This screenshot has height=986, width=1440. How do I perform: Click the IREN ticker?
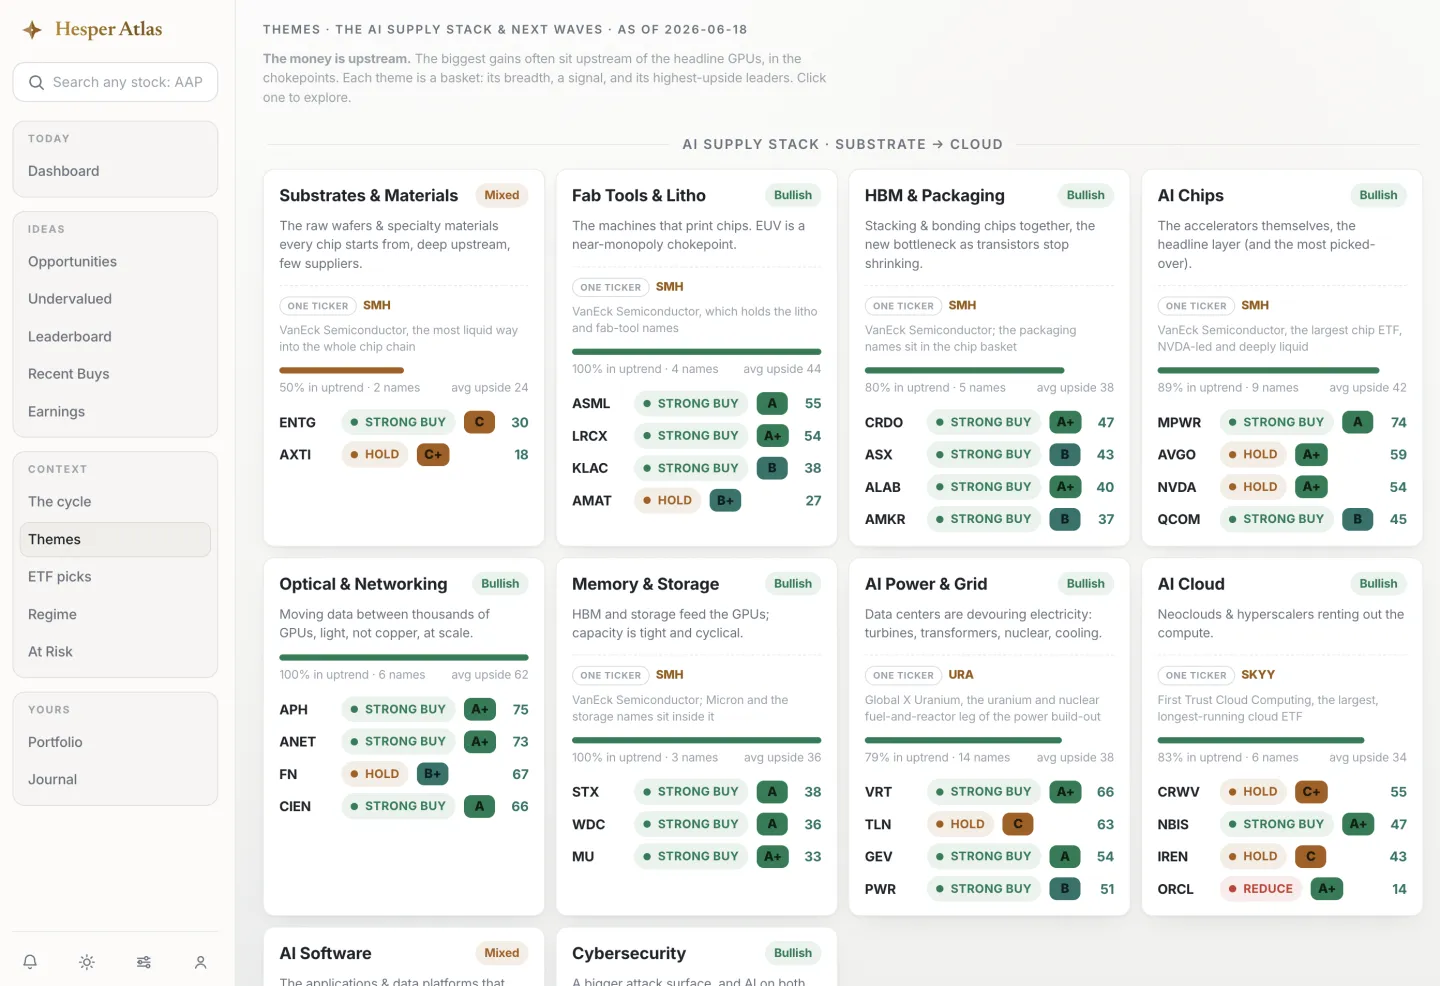pyautogui.click(x=1173, y=857)
